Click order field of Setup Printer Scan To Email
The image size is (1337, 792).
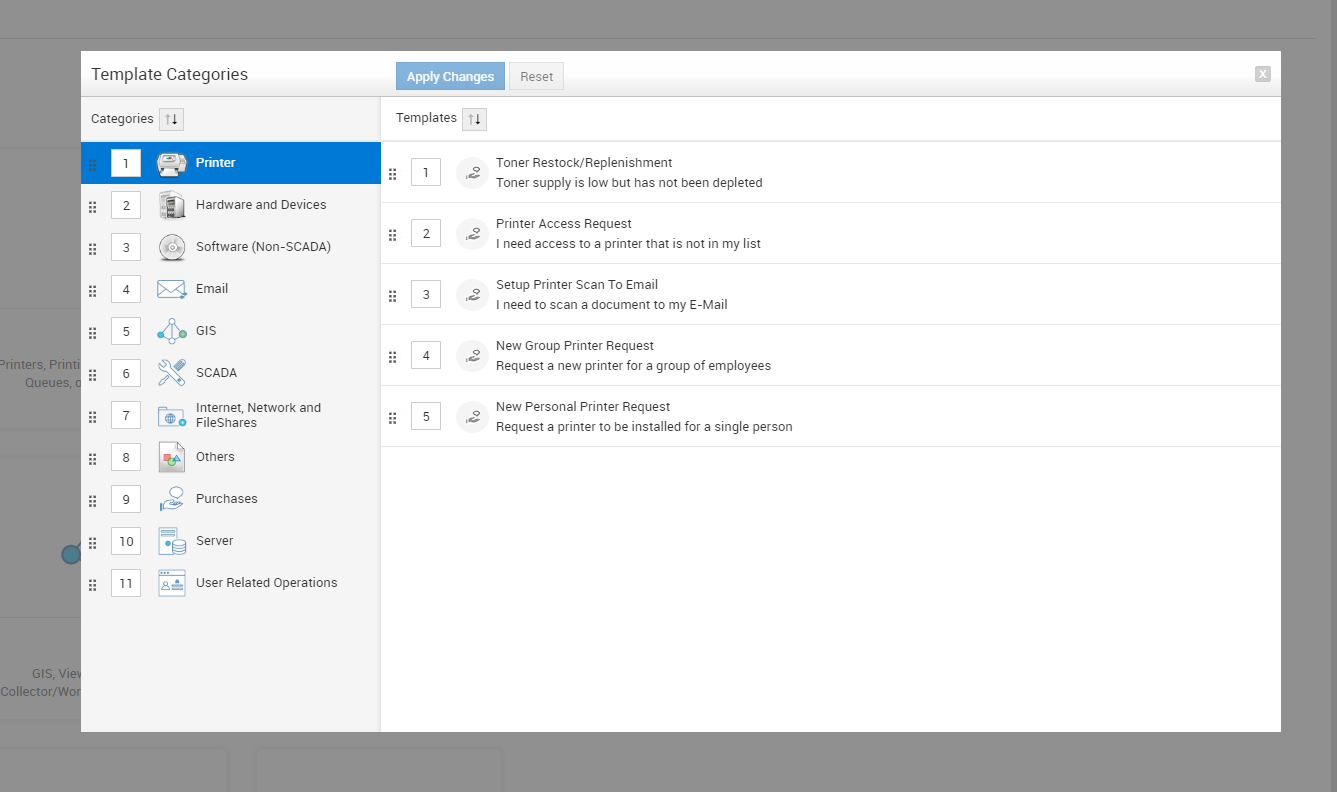(426, 295)
